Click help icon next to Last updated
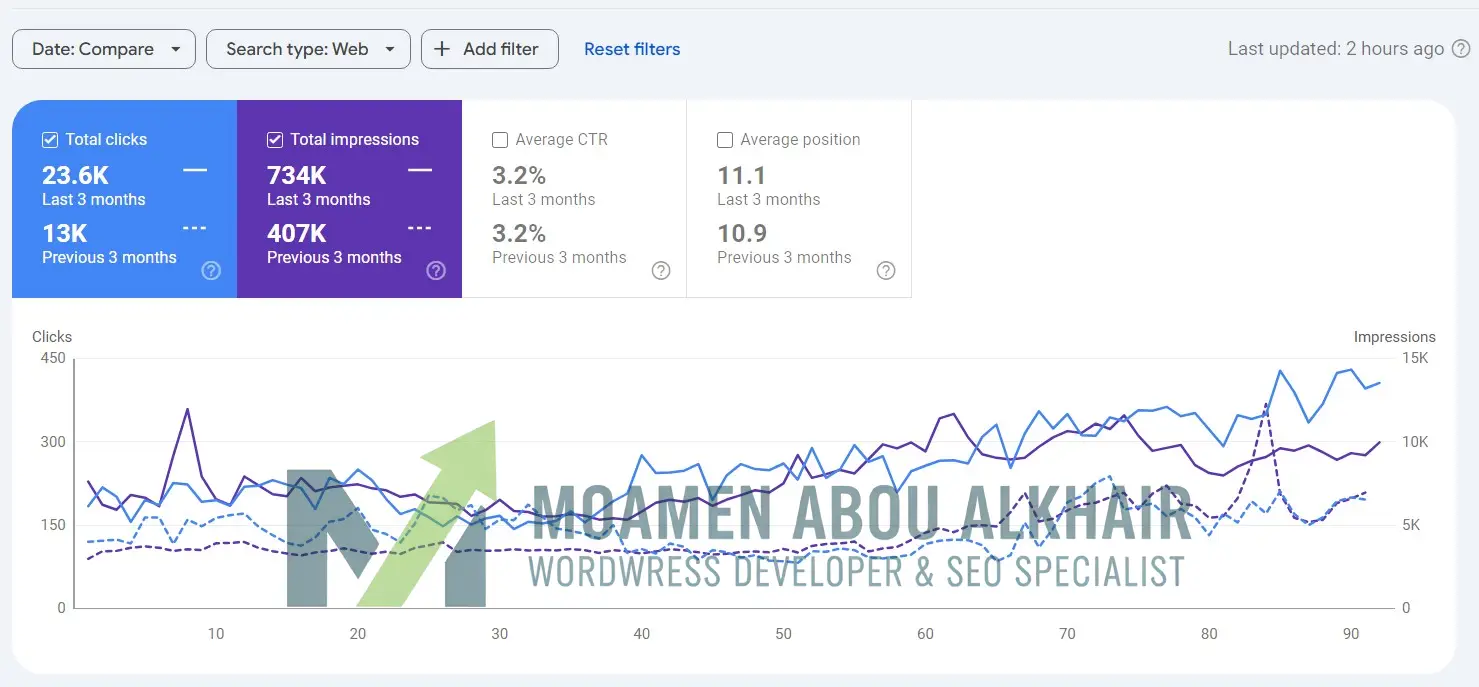The height and width of the screenshot is (687, 1479). (1461, 49)
